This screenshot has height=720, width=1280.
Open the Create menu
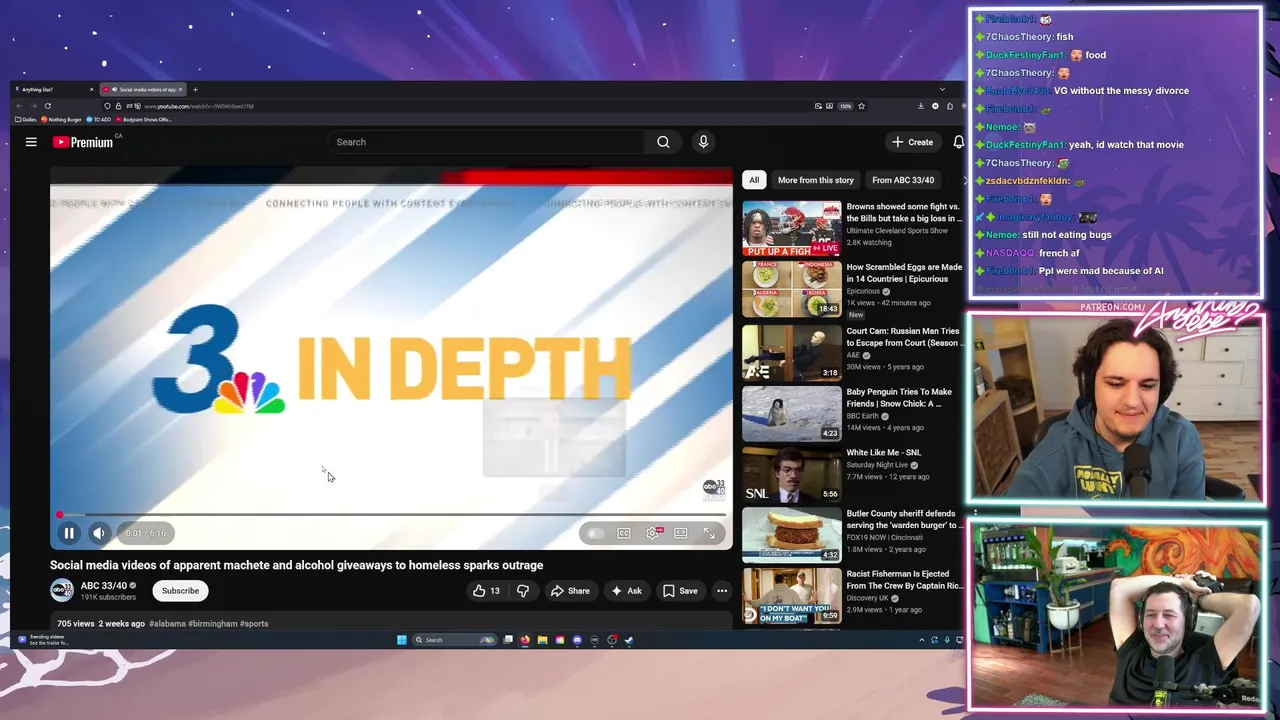(913, 142)
